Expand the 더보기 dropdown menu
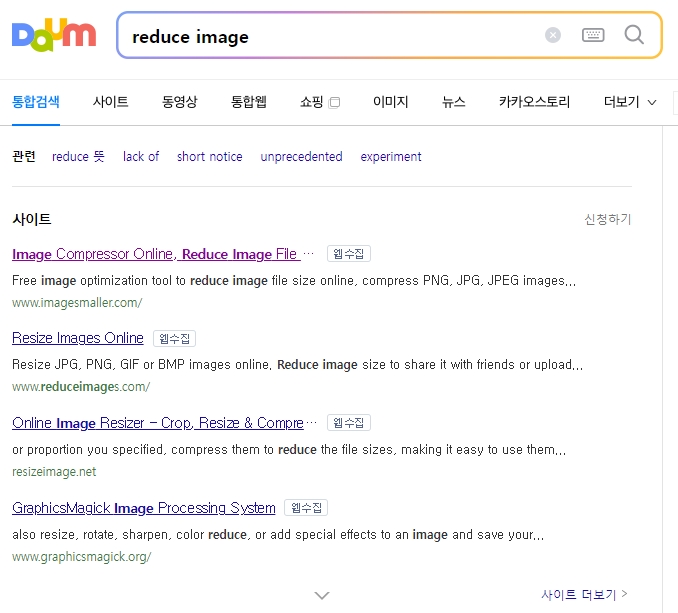Viewport: 678px width, 613px height. tap(630, 102)
